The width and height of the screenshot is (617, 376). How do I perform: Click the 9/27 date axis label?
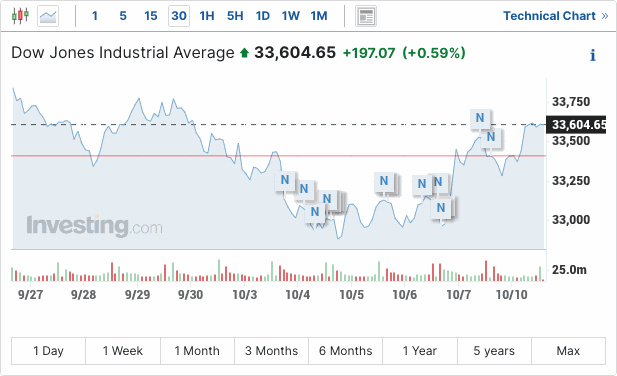(30, 295)
